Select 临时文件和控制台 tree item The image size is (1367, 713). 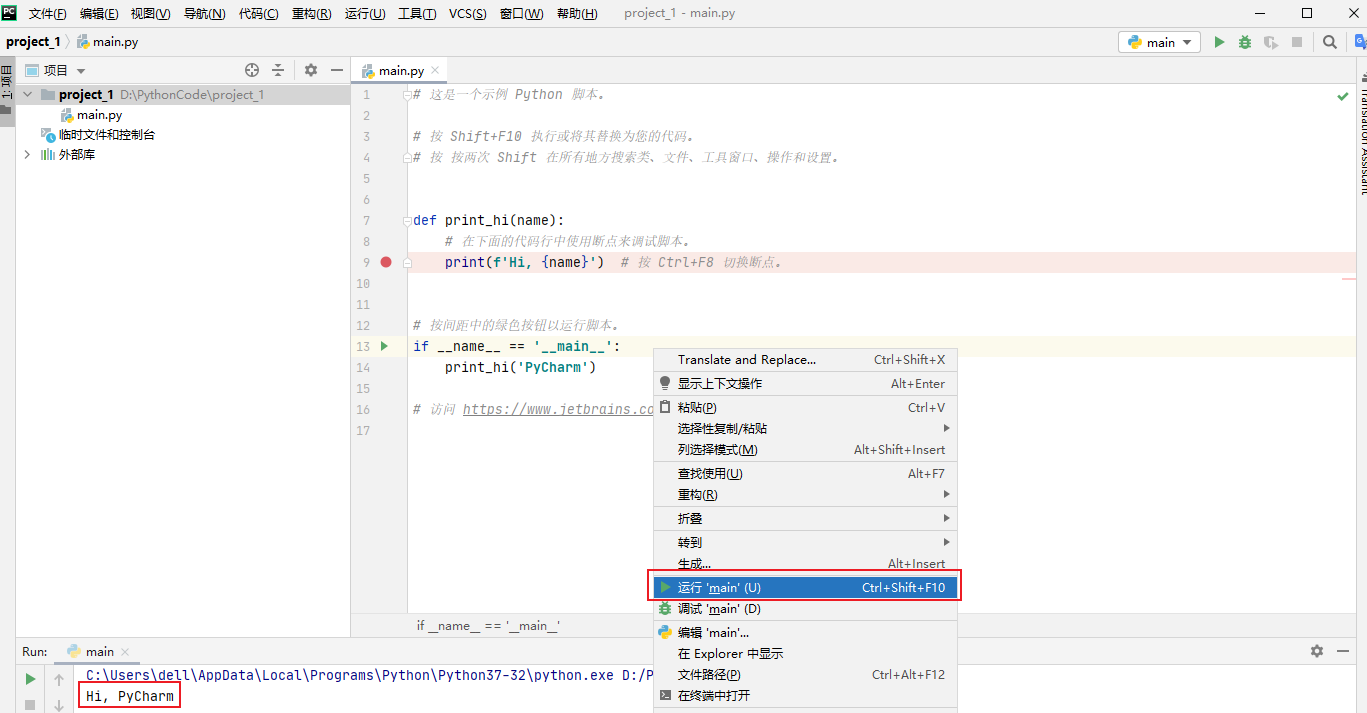pos(106,135)
